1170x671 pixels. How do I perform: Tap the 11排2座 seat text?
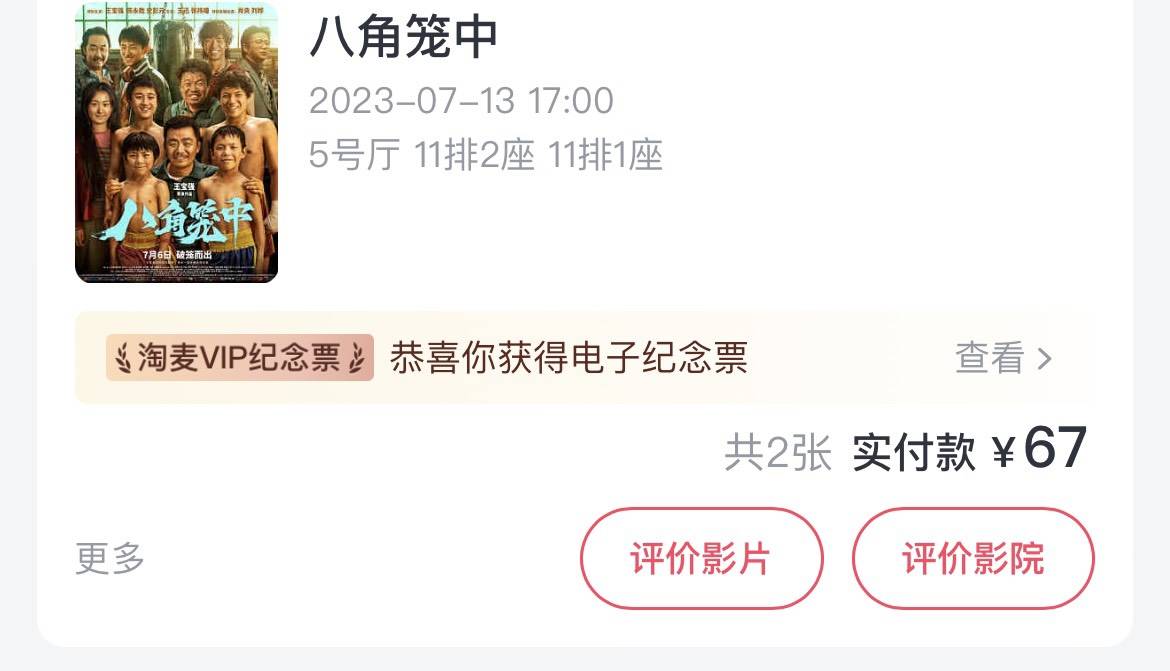coord(474,155)
